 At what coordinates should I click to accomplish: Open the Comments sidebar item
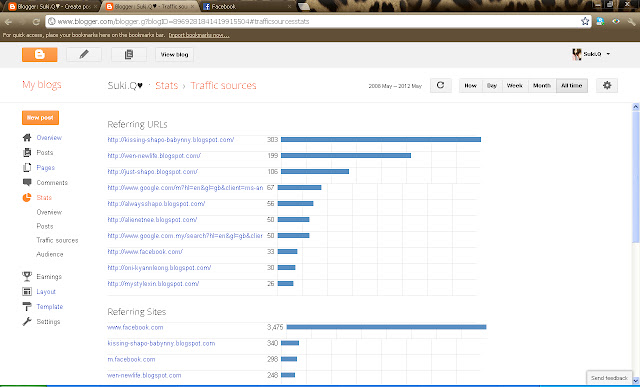point(52,182)
